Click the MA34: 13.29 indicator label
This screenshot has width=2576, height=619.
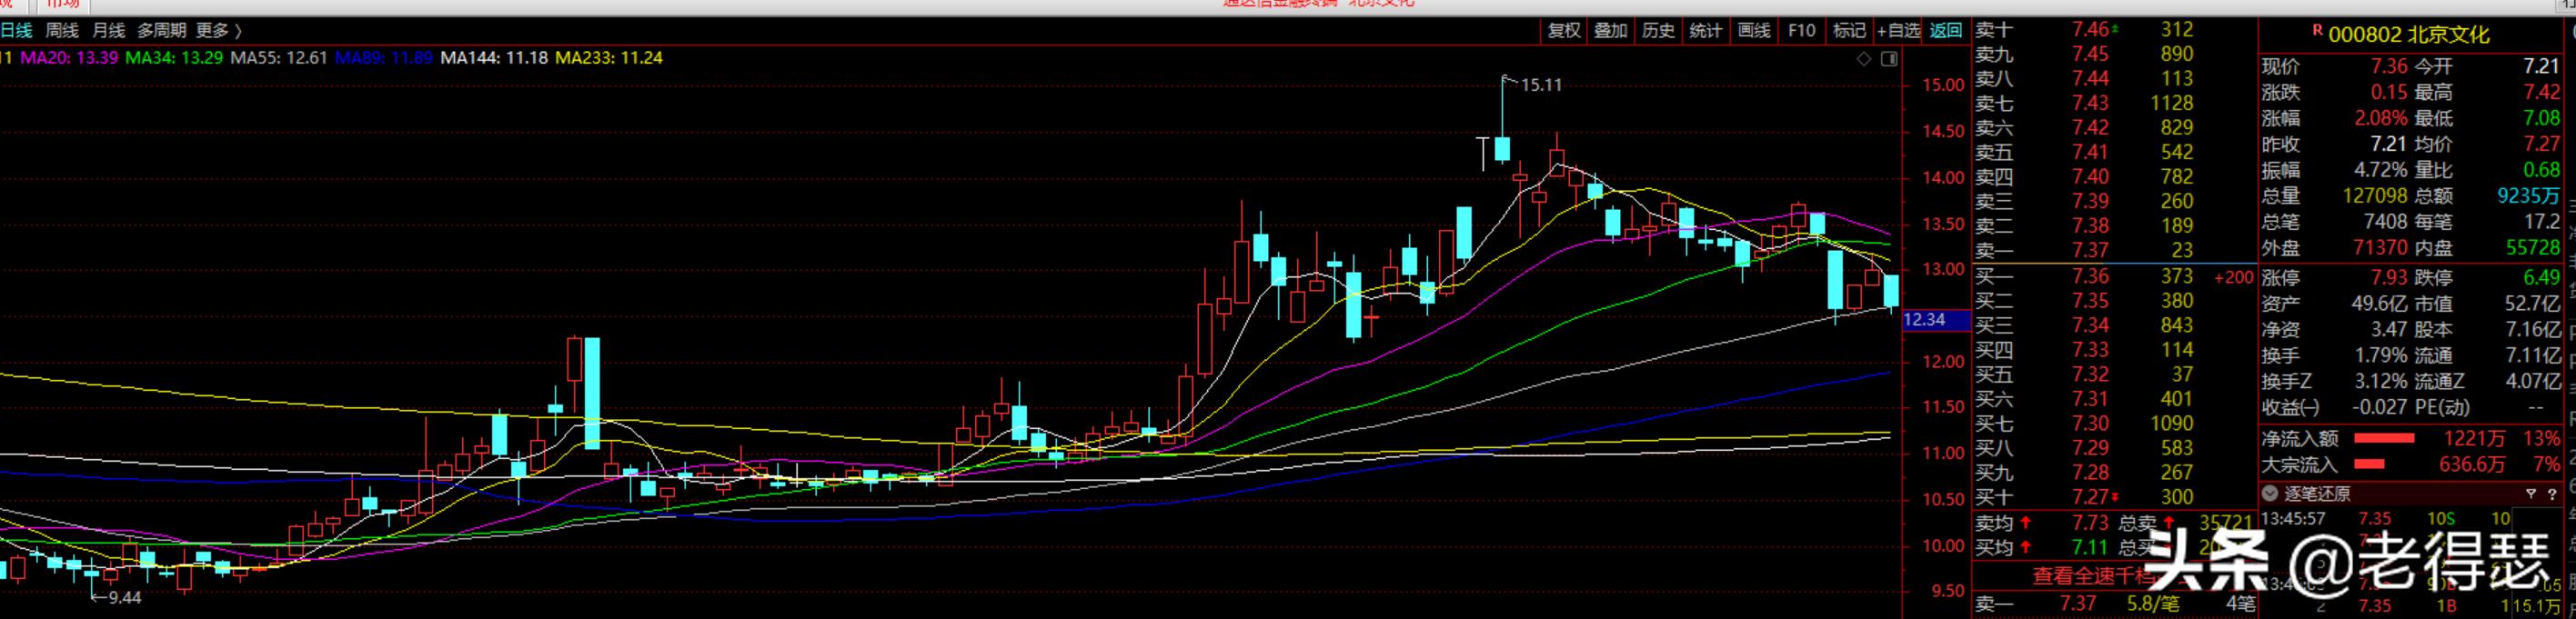pos(174,58)
